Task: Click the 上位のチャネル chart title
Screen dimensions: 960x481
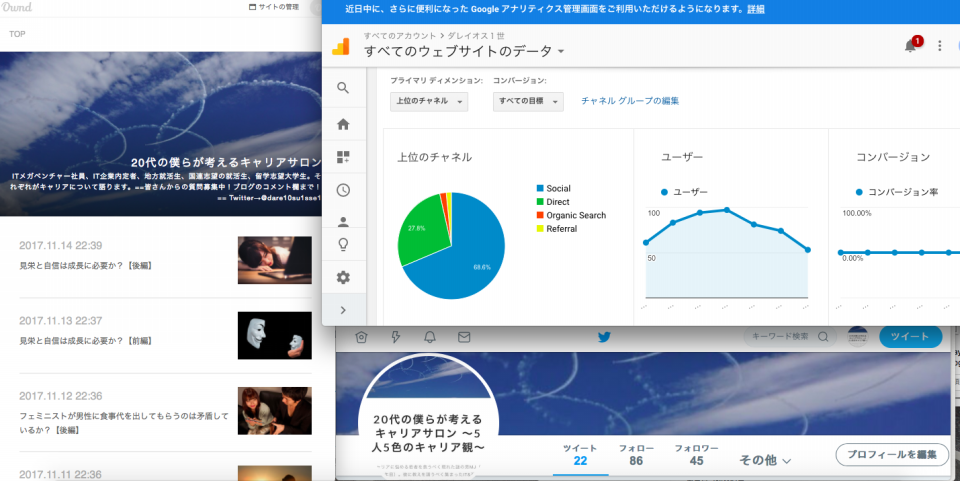Action: click(x=435, y=157)
